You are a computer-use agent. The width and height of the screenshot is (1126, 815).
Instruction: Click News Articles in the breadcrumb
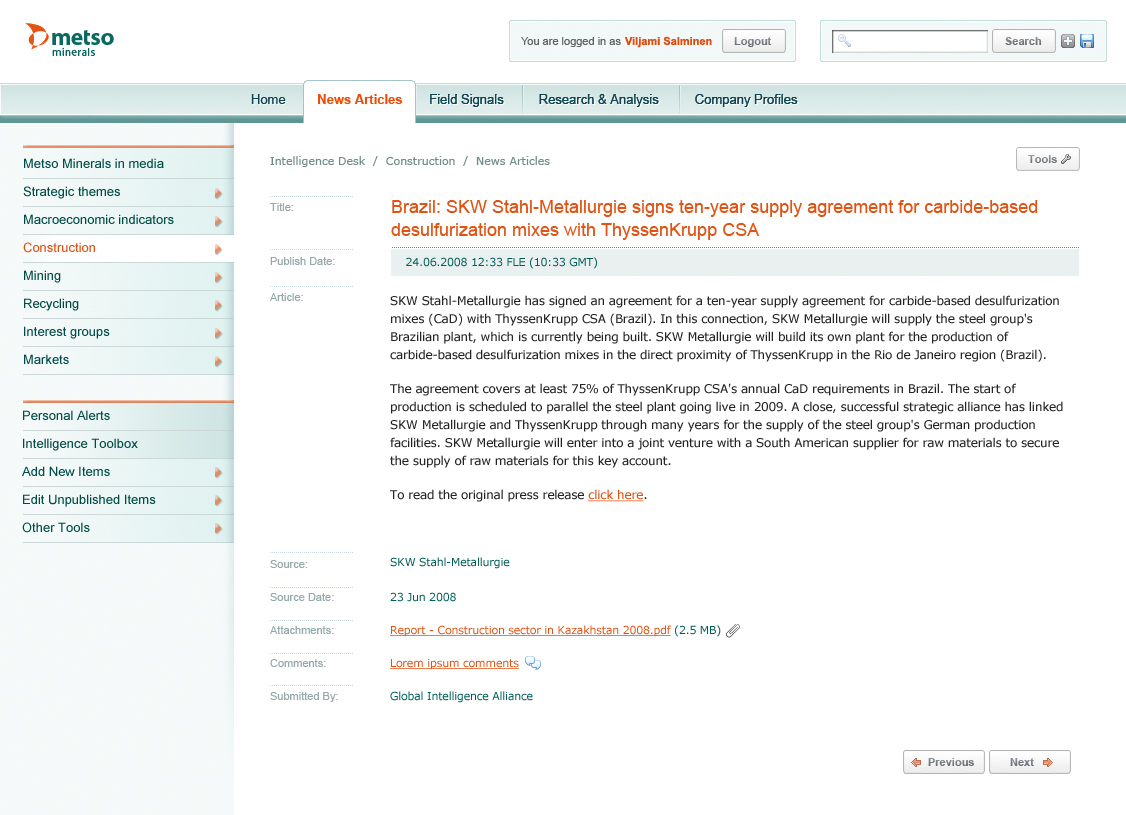(x=513, y=161)
